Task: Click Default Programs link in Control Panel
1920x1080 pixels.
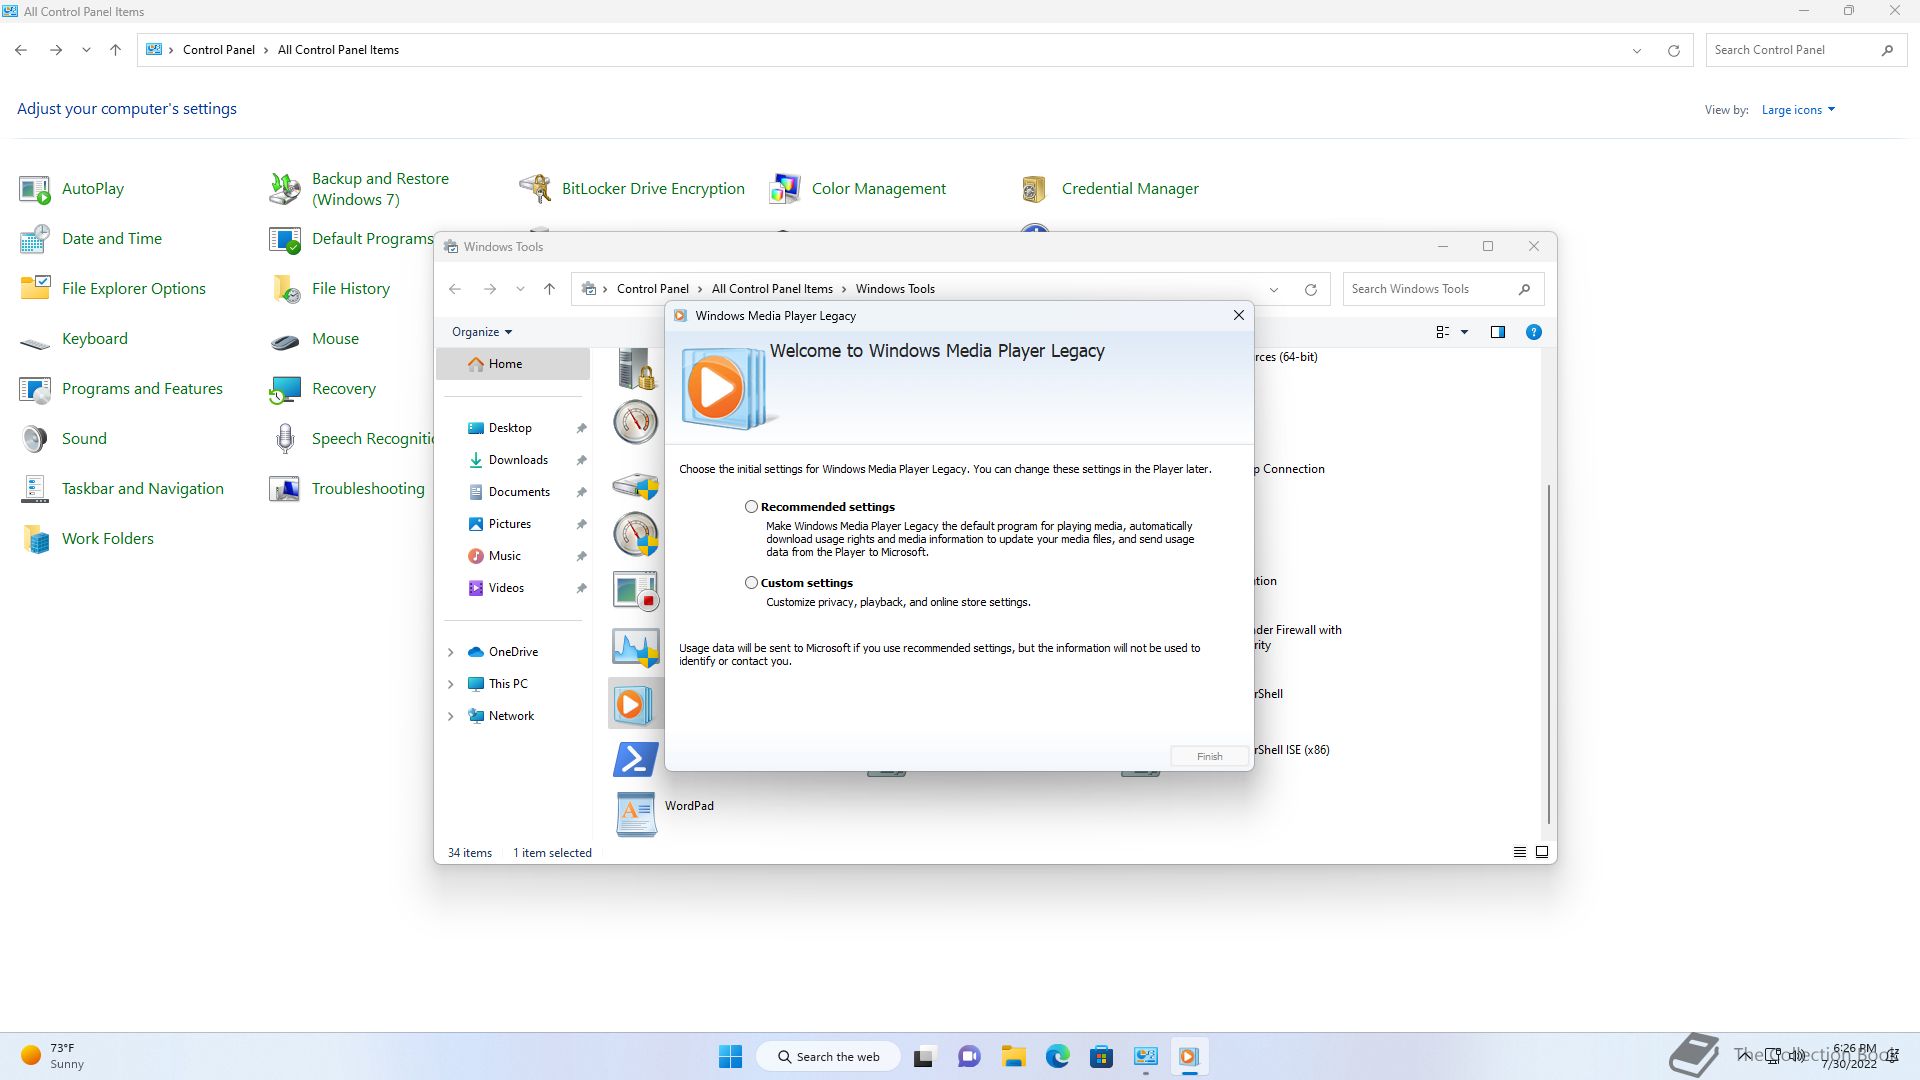Action: click(372, 239)
